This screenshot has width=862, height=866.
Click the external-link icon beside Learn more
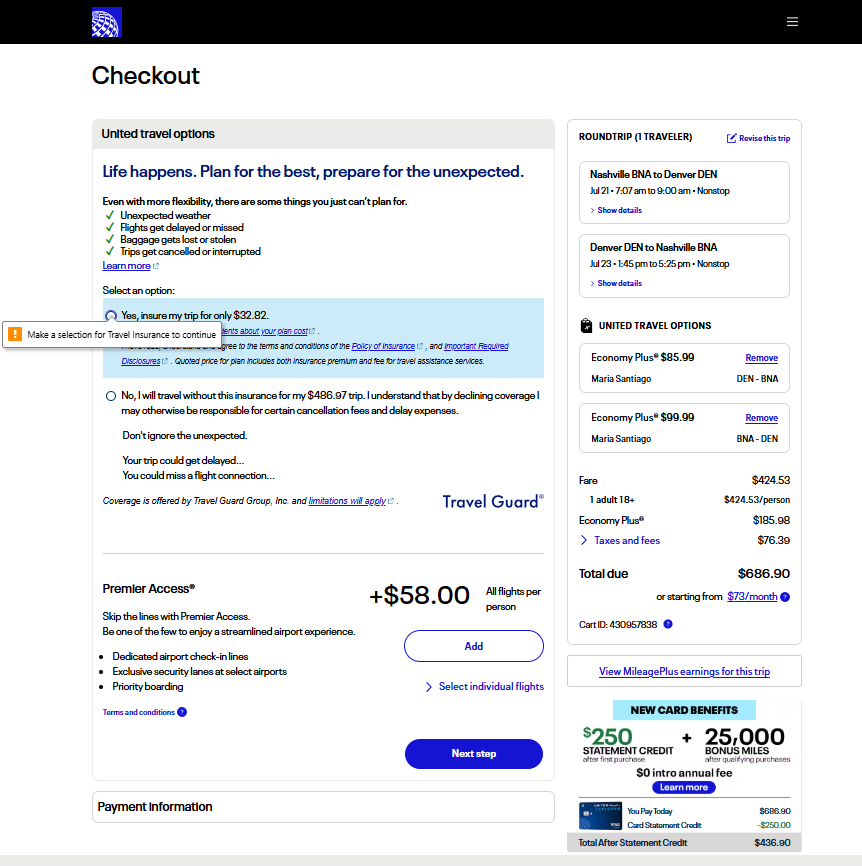[156, 266]
